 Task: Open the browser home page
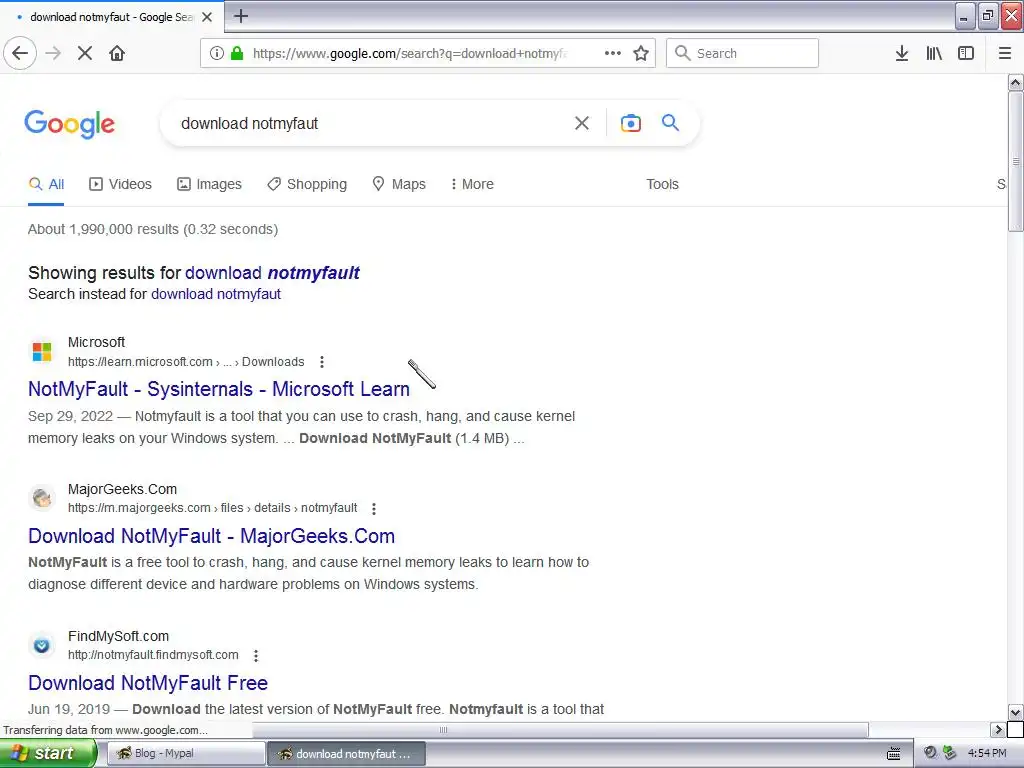pos(117,54)
